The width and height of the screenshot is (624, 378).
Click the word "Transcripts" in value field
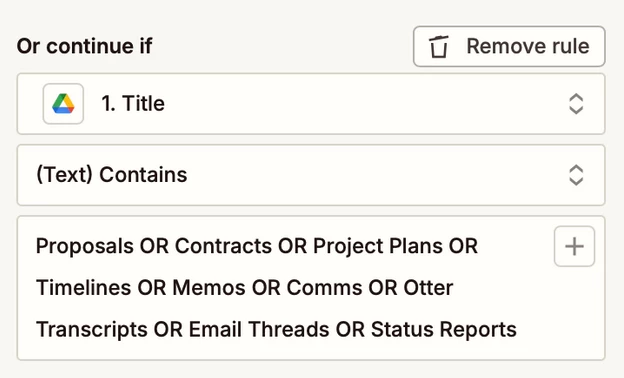click(x=92, y=329)
